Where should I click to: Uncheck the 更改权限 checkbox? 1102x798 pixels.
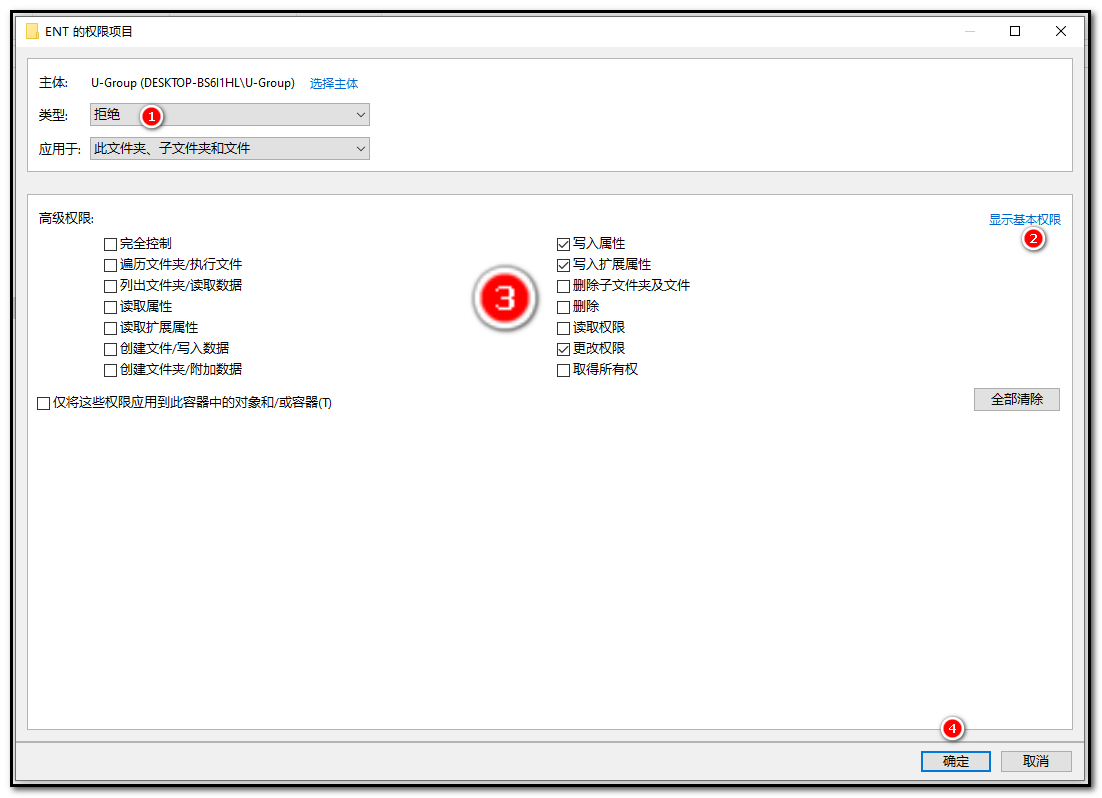(x=564, y=349)
